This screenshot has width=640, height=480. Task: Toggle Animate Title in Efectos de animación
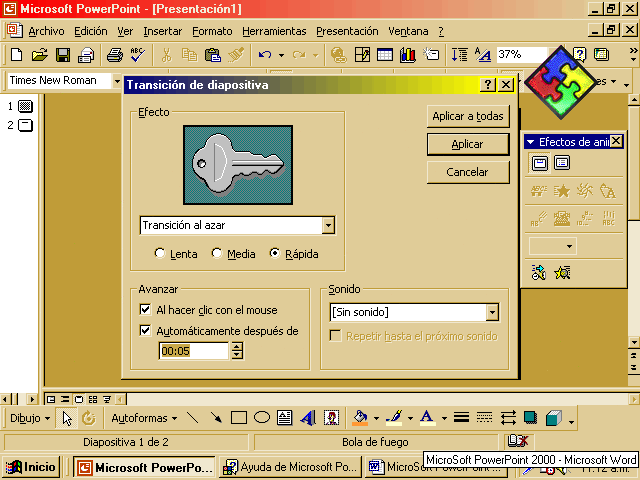click(x=540, y=163)
